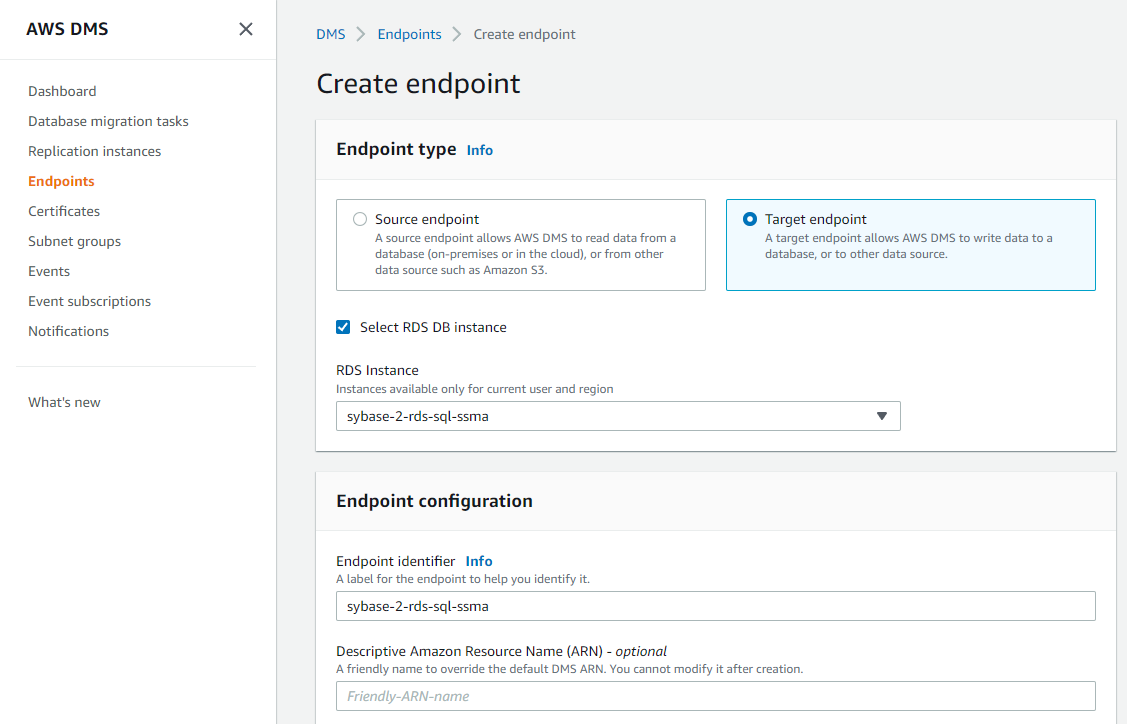Open Notifications in the sidebar
Screen dimensions: 1127x724
click(68, 331)
